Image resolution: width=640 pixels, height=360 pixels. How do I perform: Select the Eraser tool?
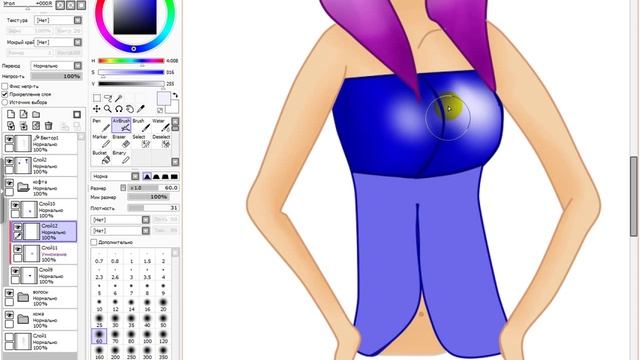[121, 141]
